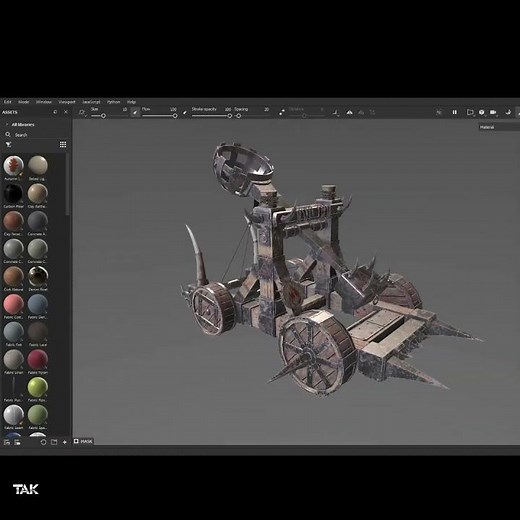
Task: Adjust the Spacing slider handle
Action: [x=238, y=116]
